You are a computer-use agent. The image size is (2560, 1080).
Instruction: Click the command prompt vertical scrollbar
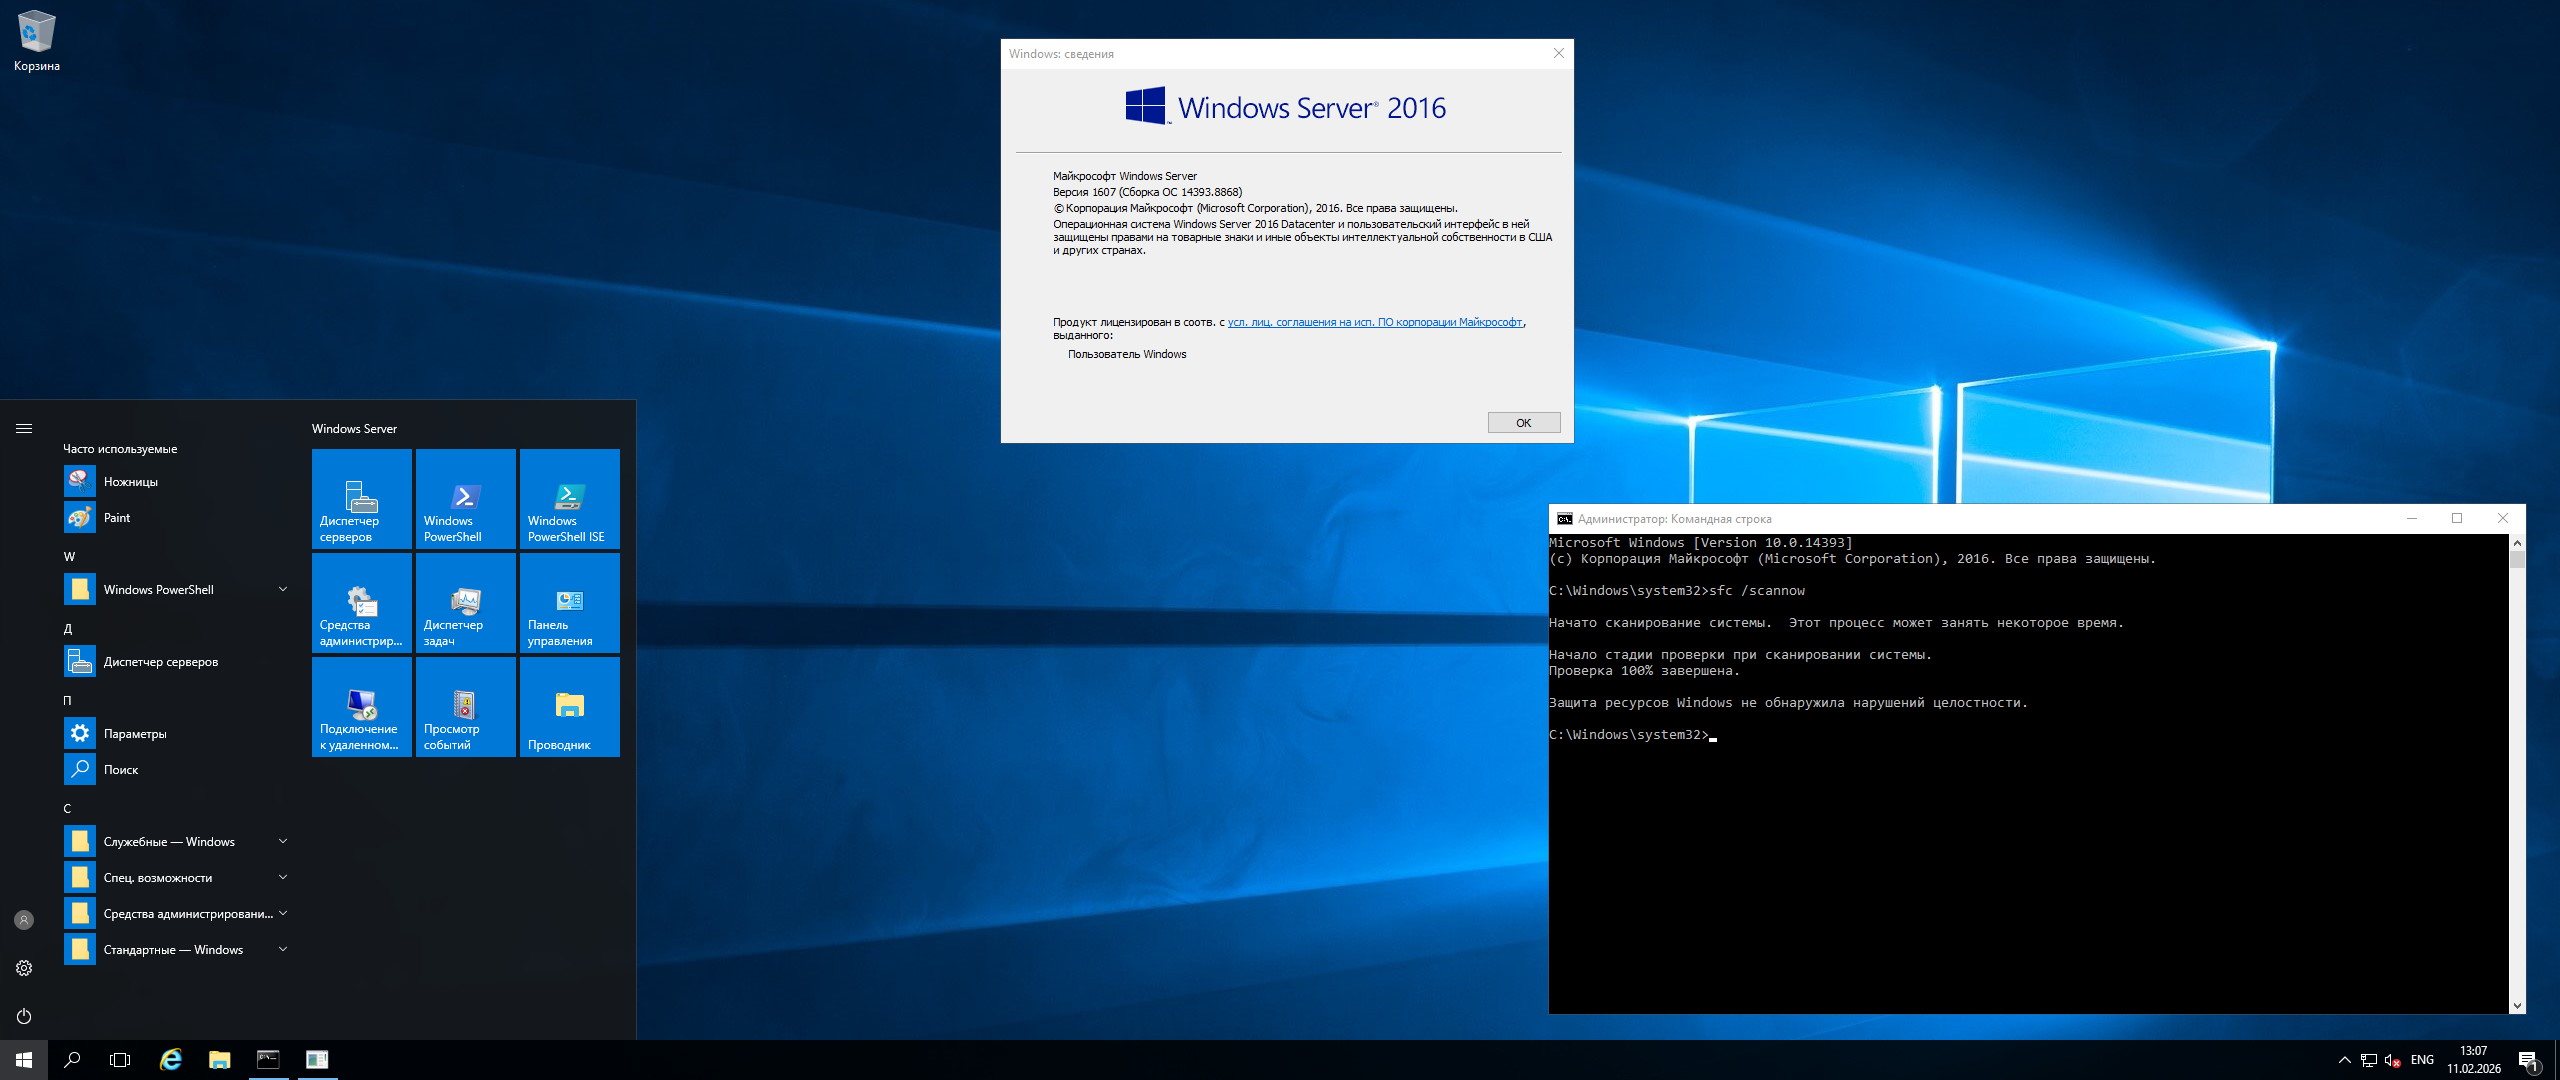(x=2517, y=780)
